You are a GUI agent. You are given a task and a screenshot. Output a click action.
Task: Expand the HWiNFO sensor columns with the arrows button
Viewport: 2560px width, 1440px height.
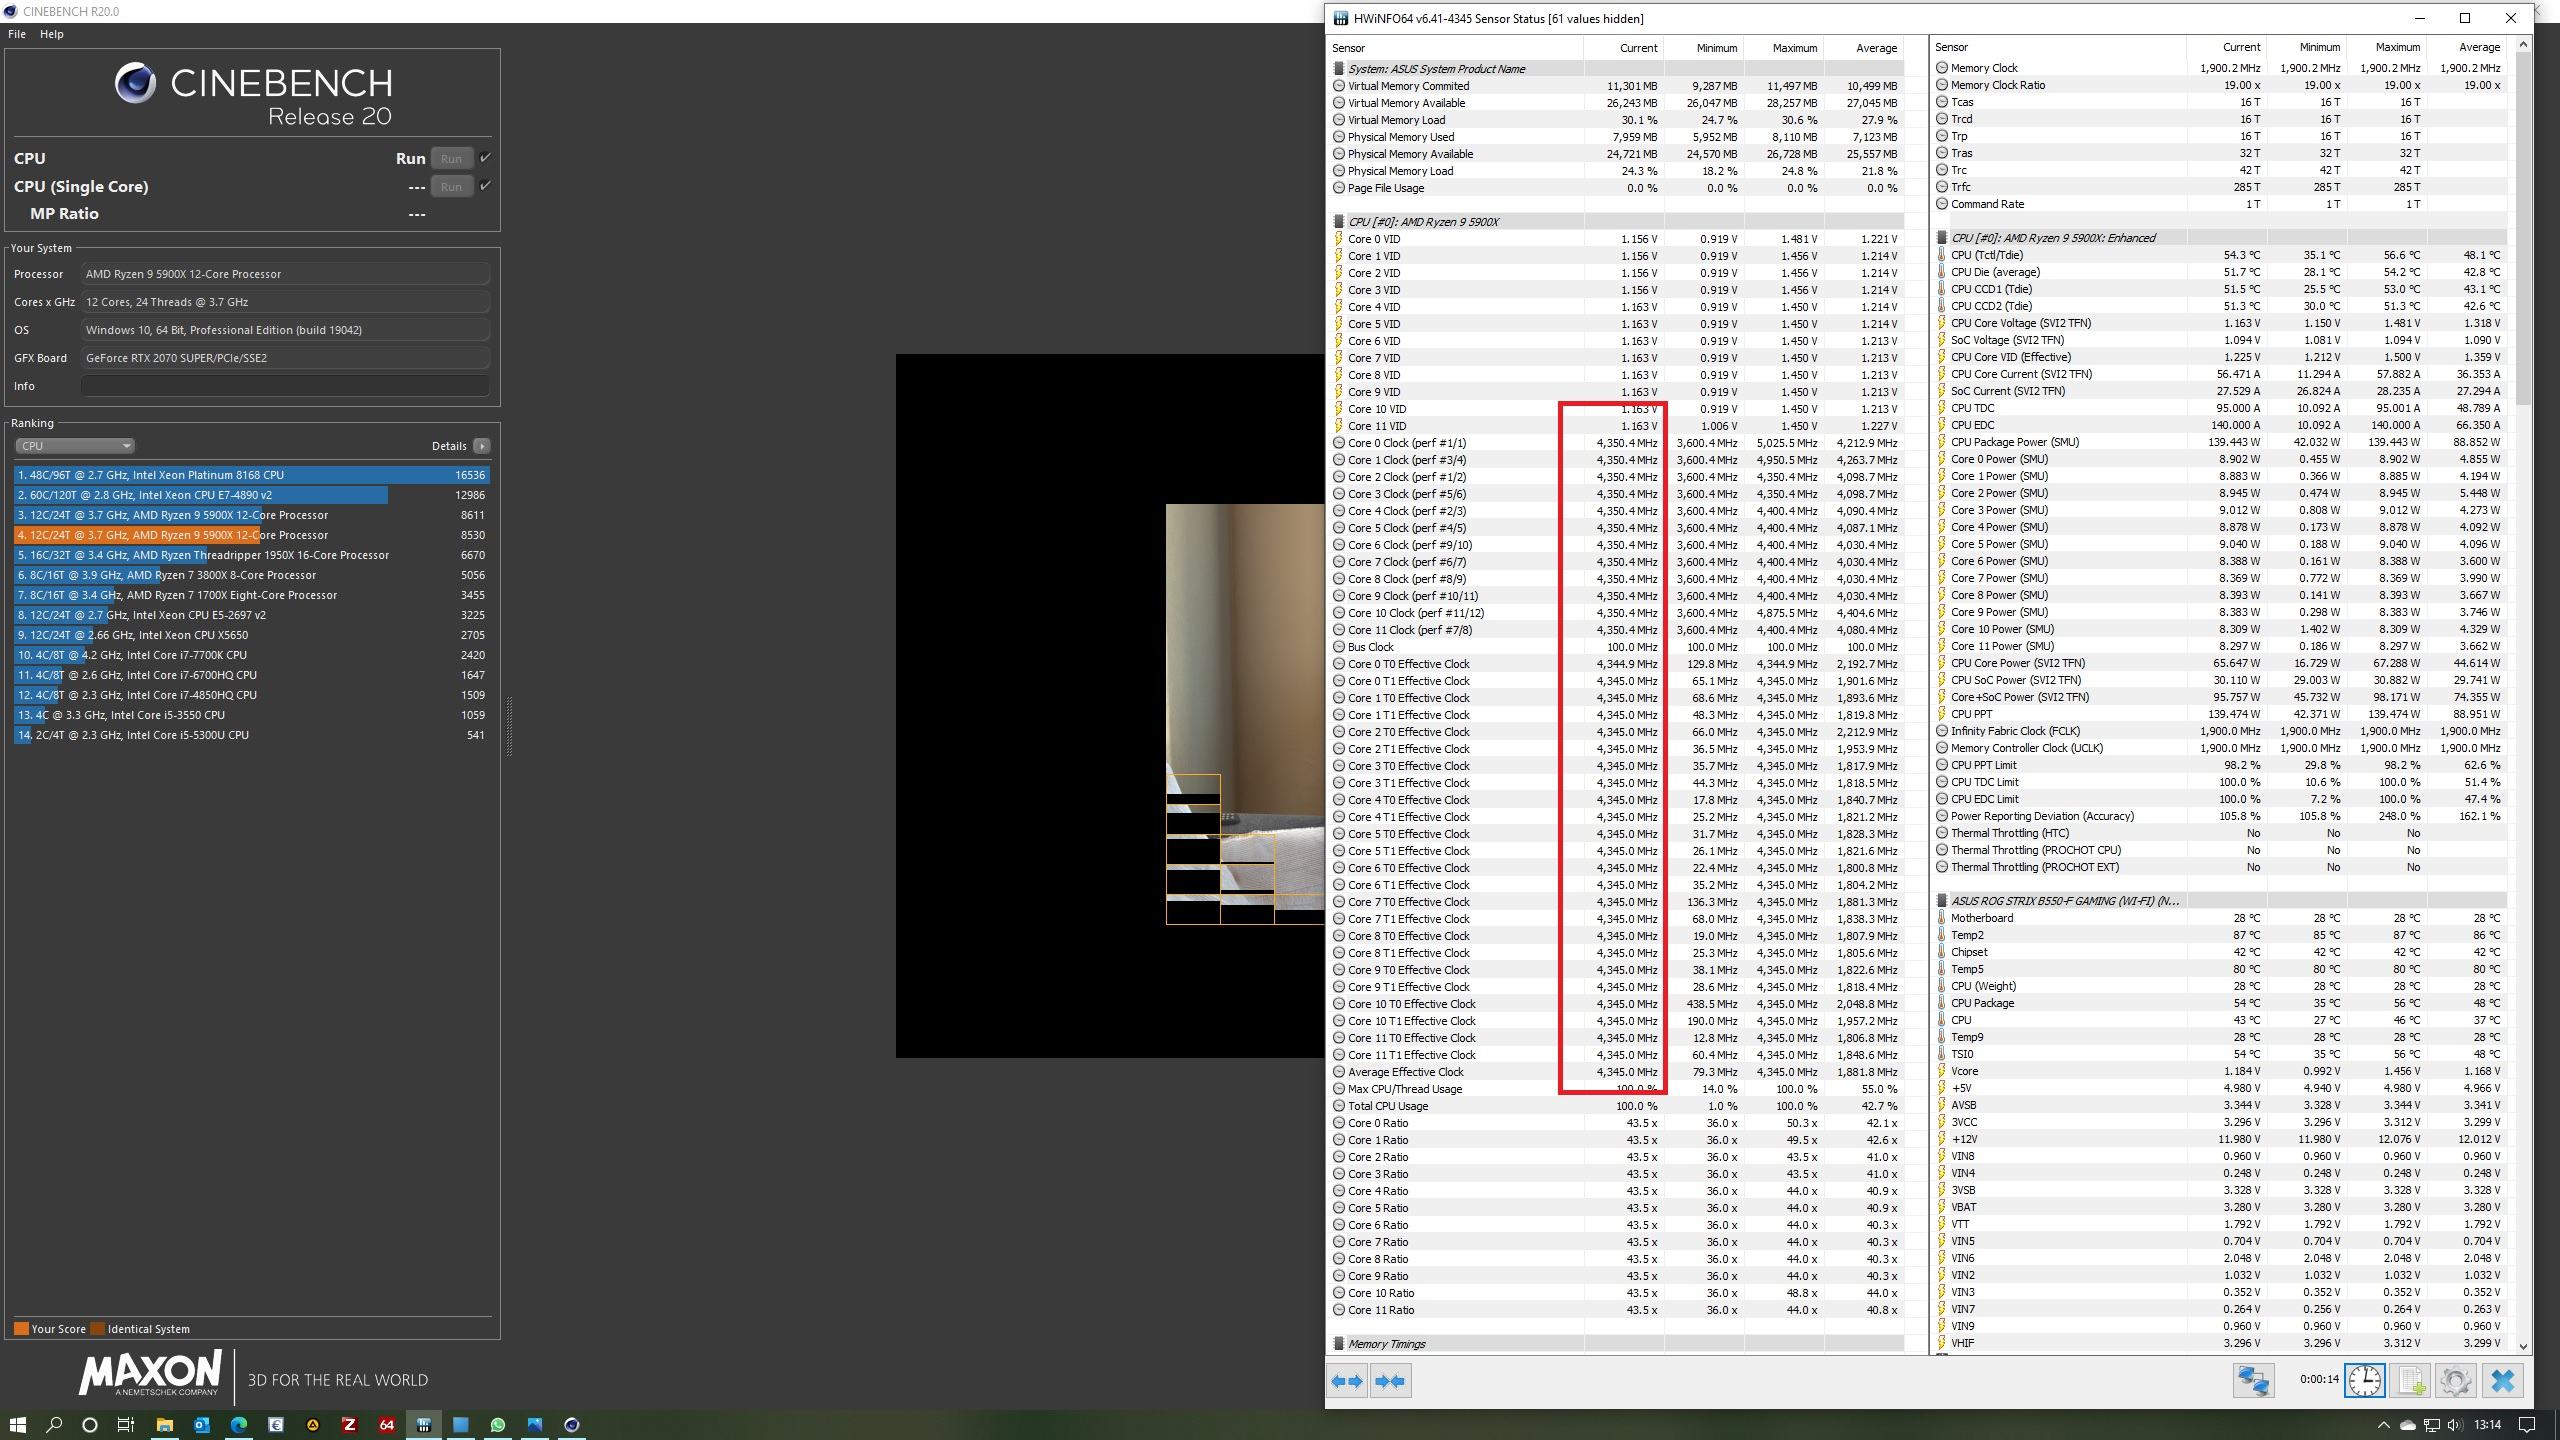click(1347, 1381)
